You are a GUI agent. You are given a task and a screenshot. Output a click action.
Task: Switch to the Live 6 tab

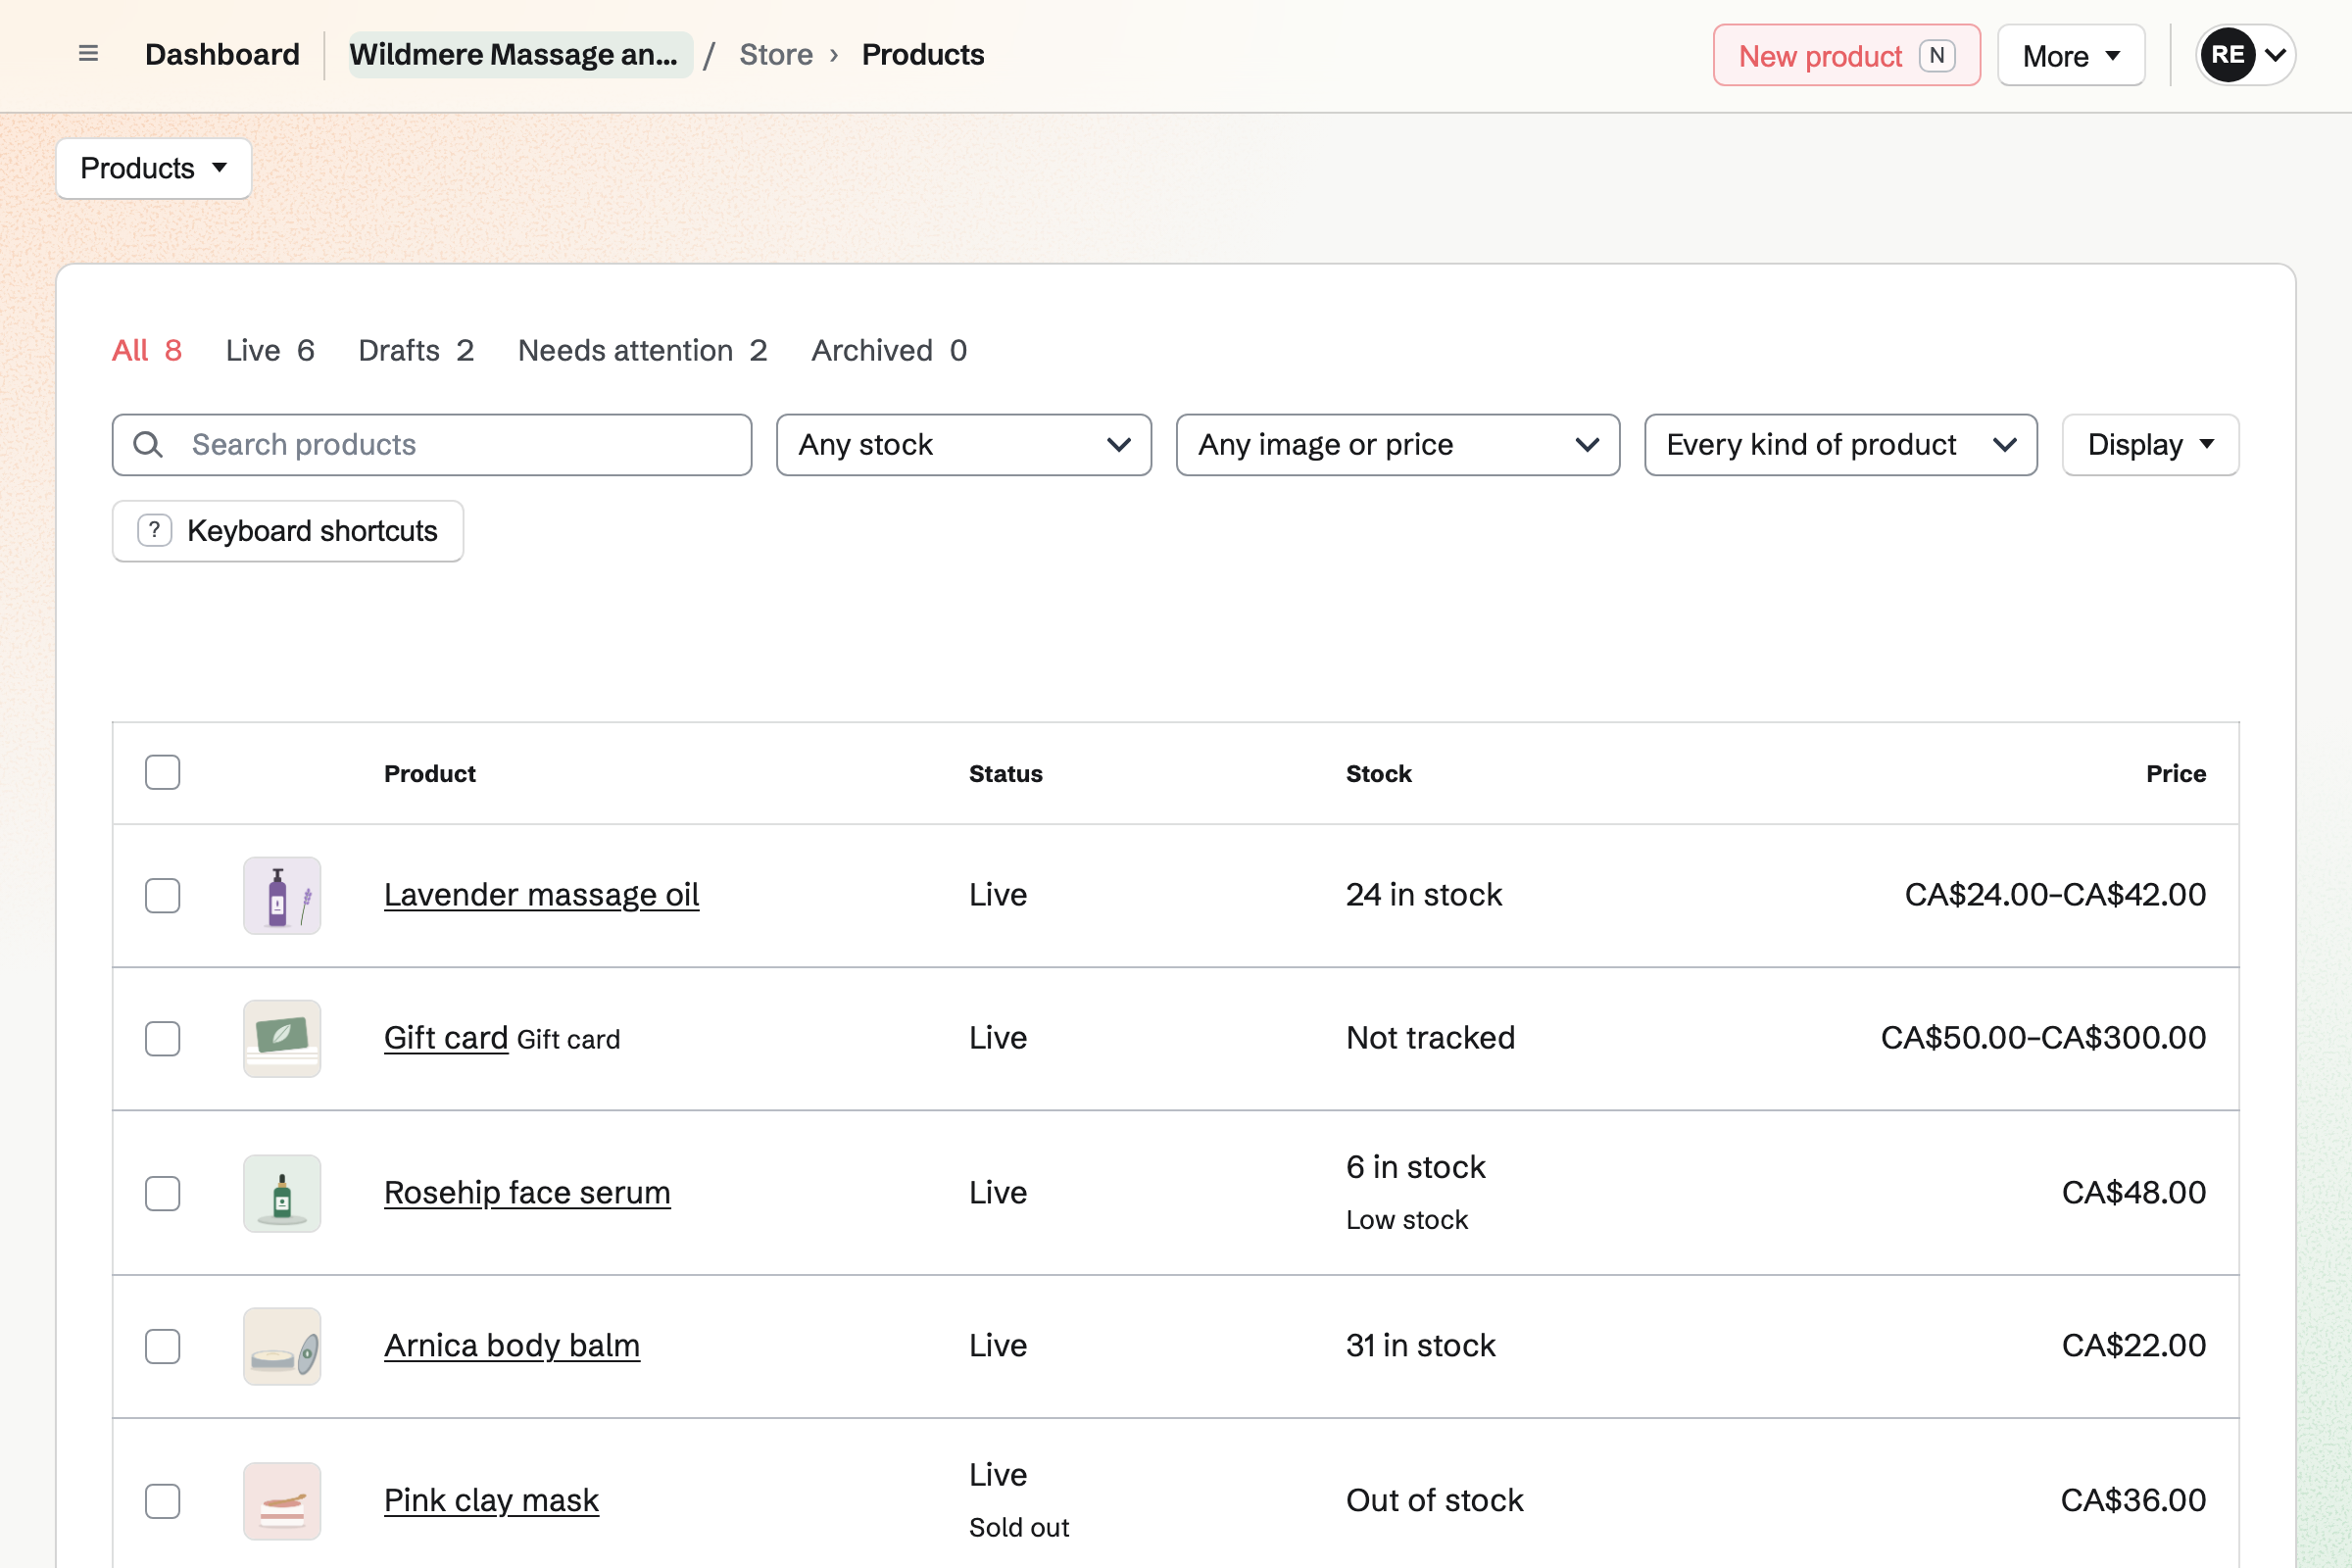point(270,351)
